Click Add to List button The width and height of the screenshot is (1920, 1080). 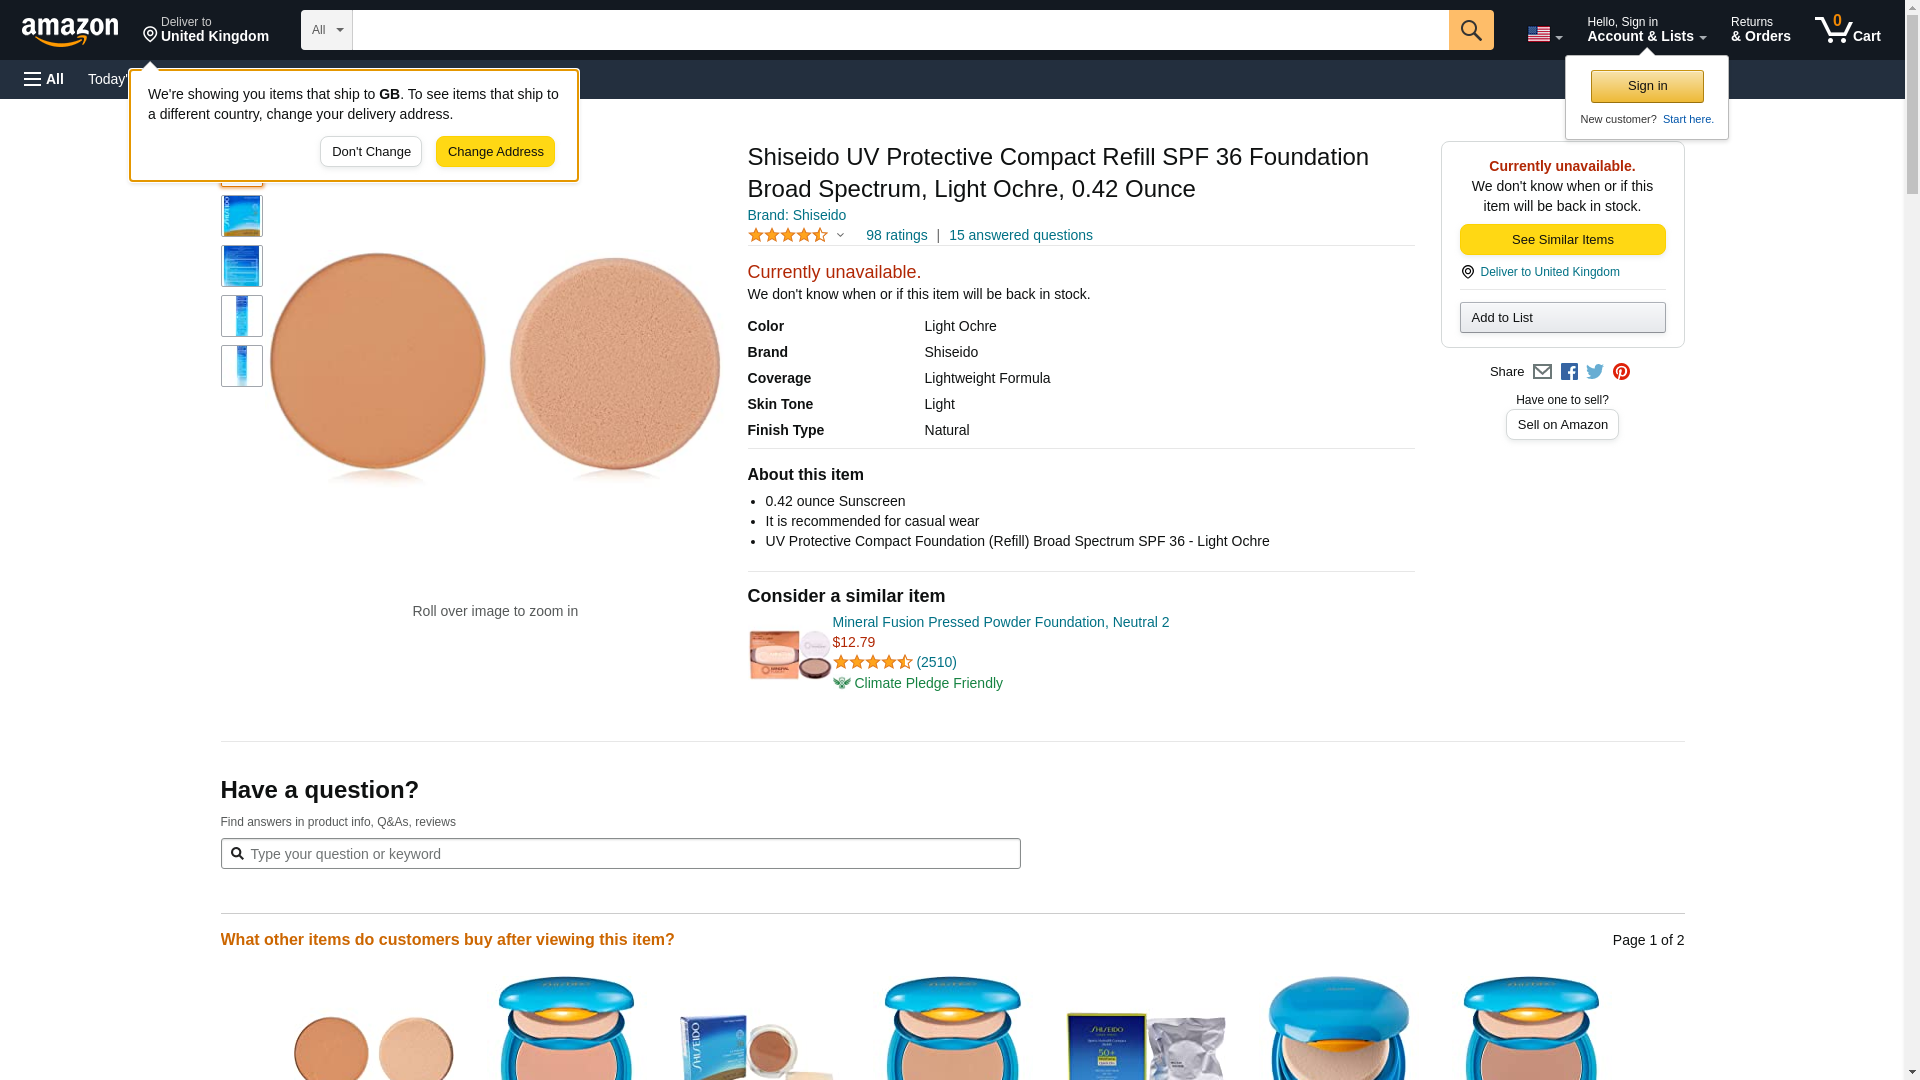(x=1562, y=318)
